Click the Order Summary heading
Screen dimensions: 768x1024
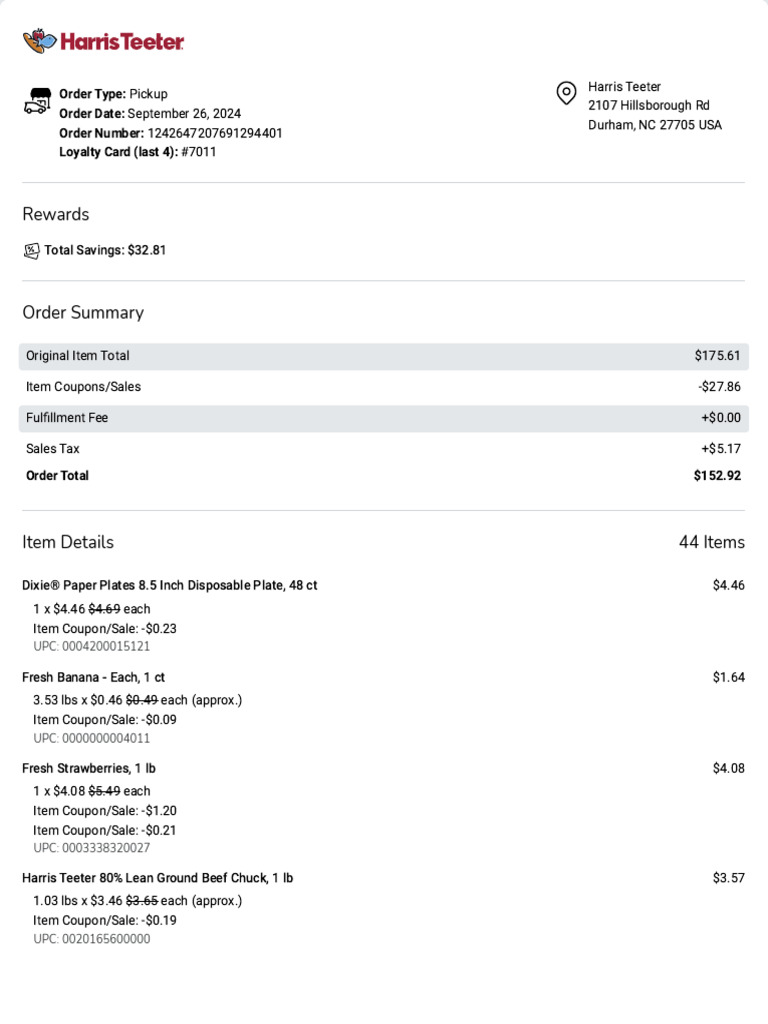click(x=83, y=312)
